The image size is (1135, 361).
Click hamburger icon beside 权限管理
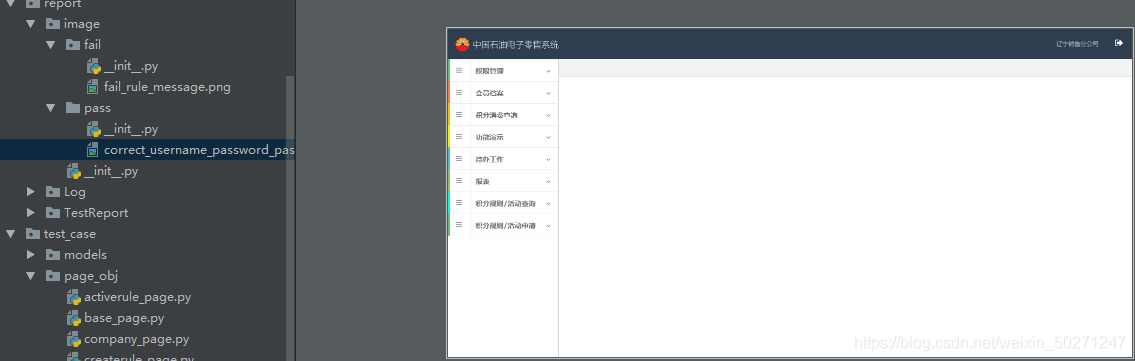[459, 71]
